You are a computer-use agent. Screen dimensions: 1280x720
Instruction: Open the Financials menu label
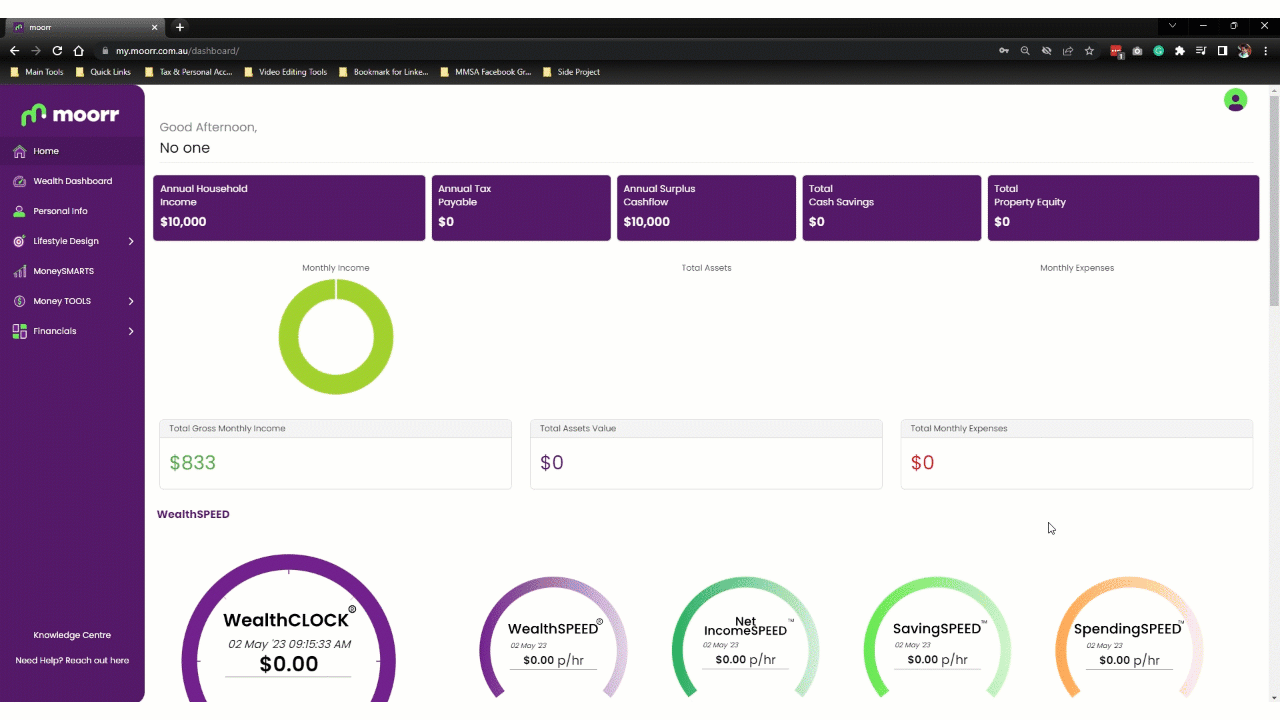pos(55,331)
